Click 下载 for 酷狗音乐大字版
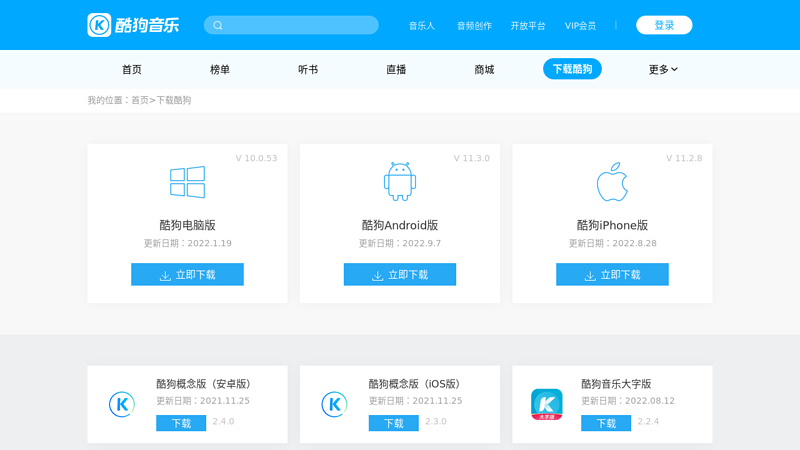 coord(606,423)
